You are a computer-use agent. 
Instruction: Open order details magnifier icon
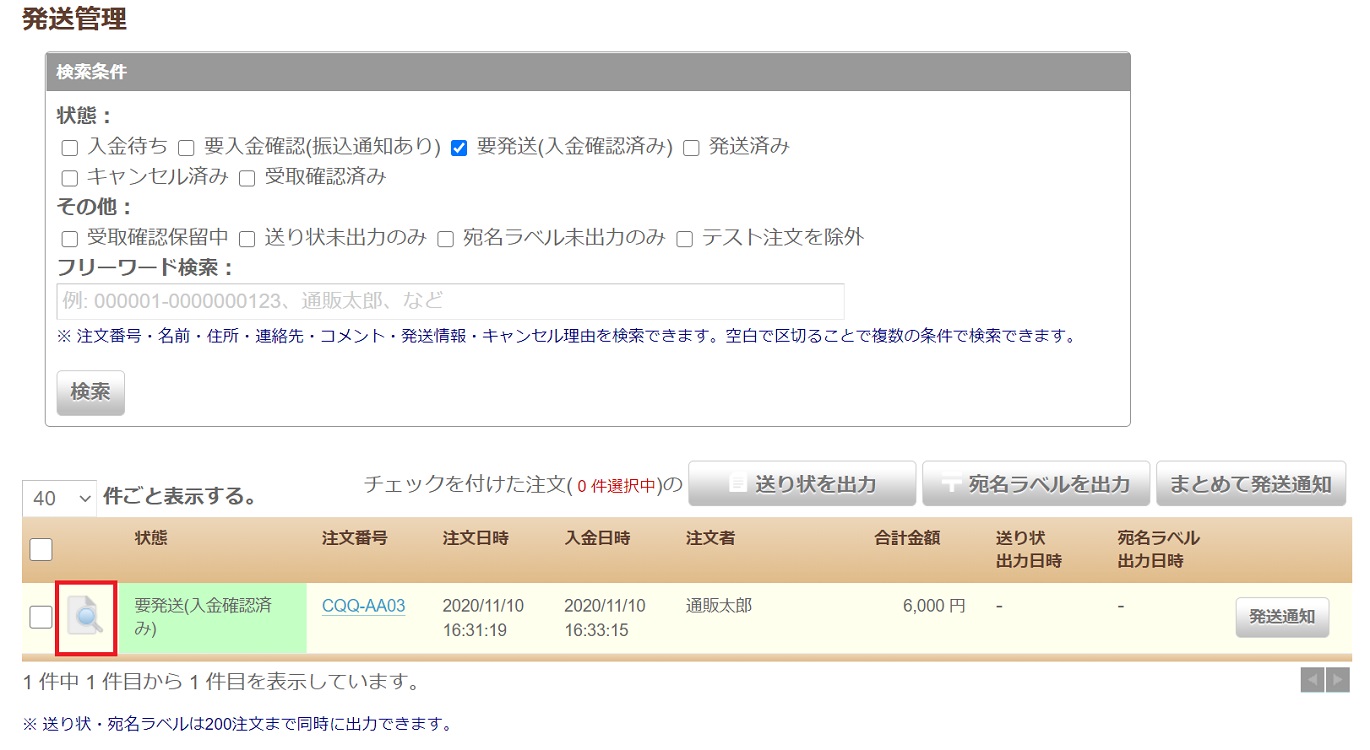coord(86,618)
